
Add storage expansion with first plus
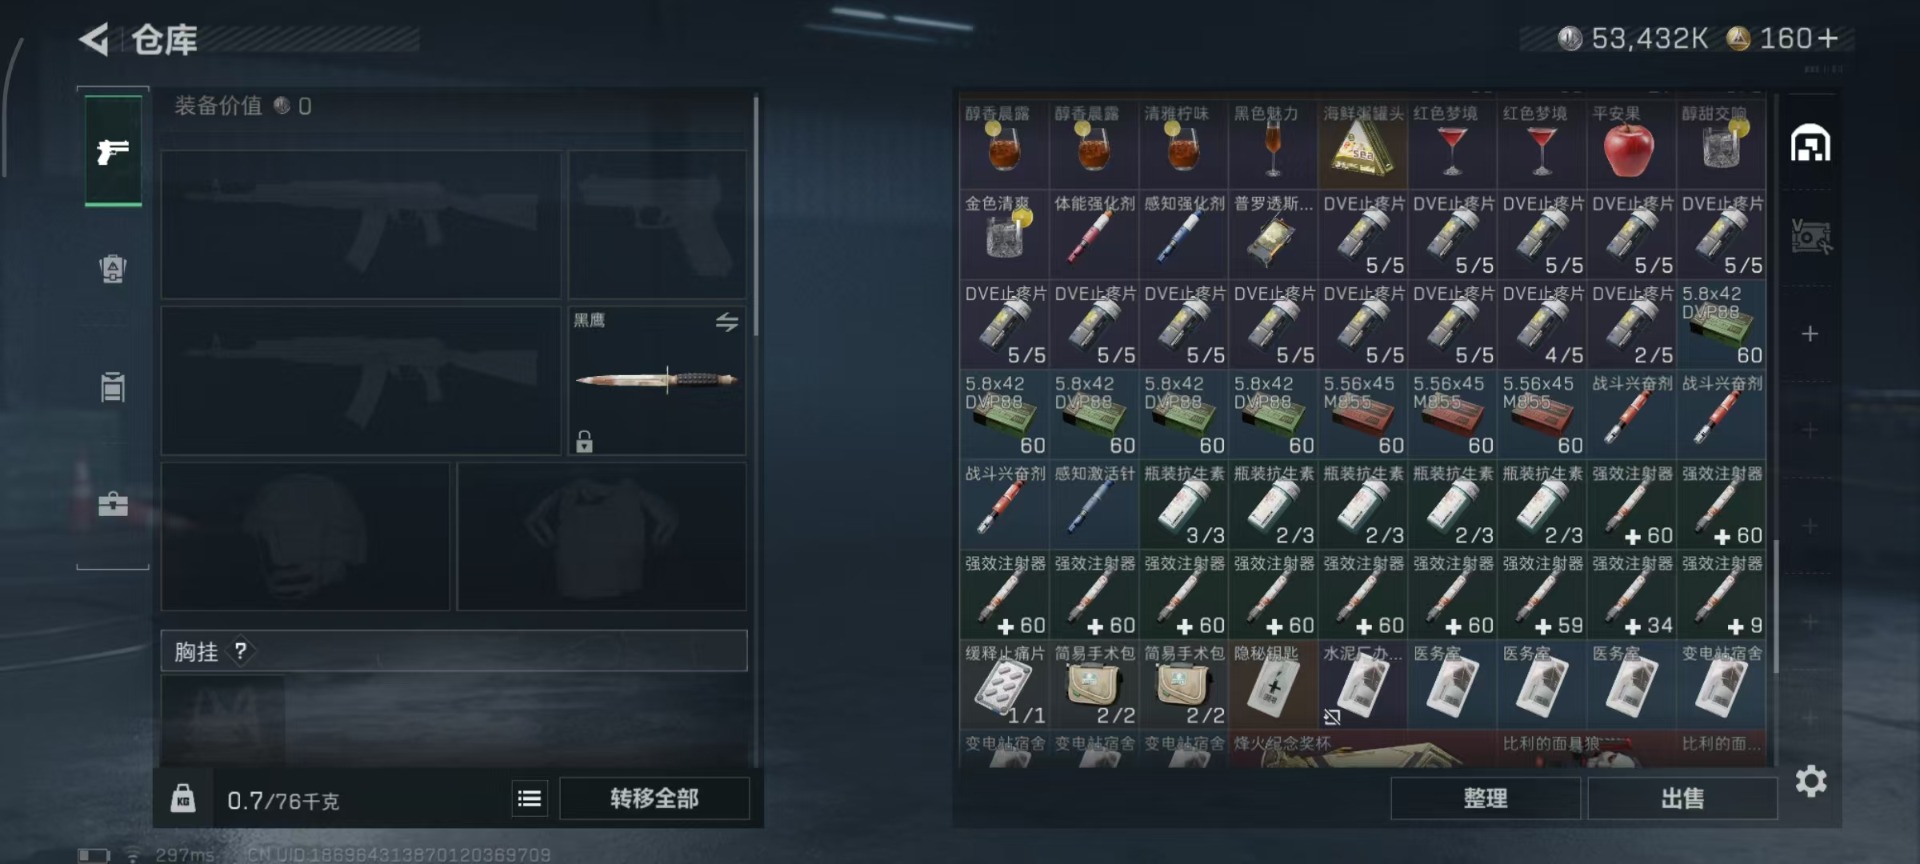tap(1810, 334)
